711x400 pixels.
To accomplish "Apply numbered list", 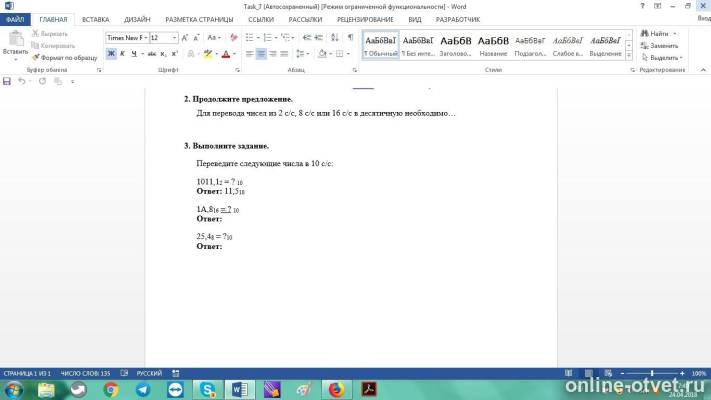I will pyautogui.click(x=268, y=37).
